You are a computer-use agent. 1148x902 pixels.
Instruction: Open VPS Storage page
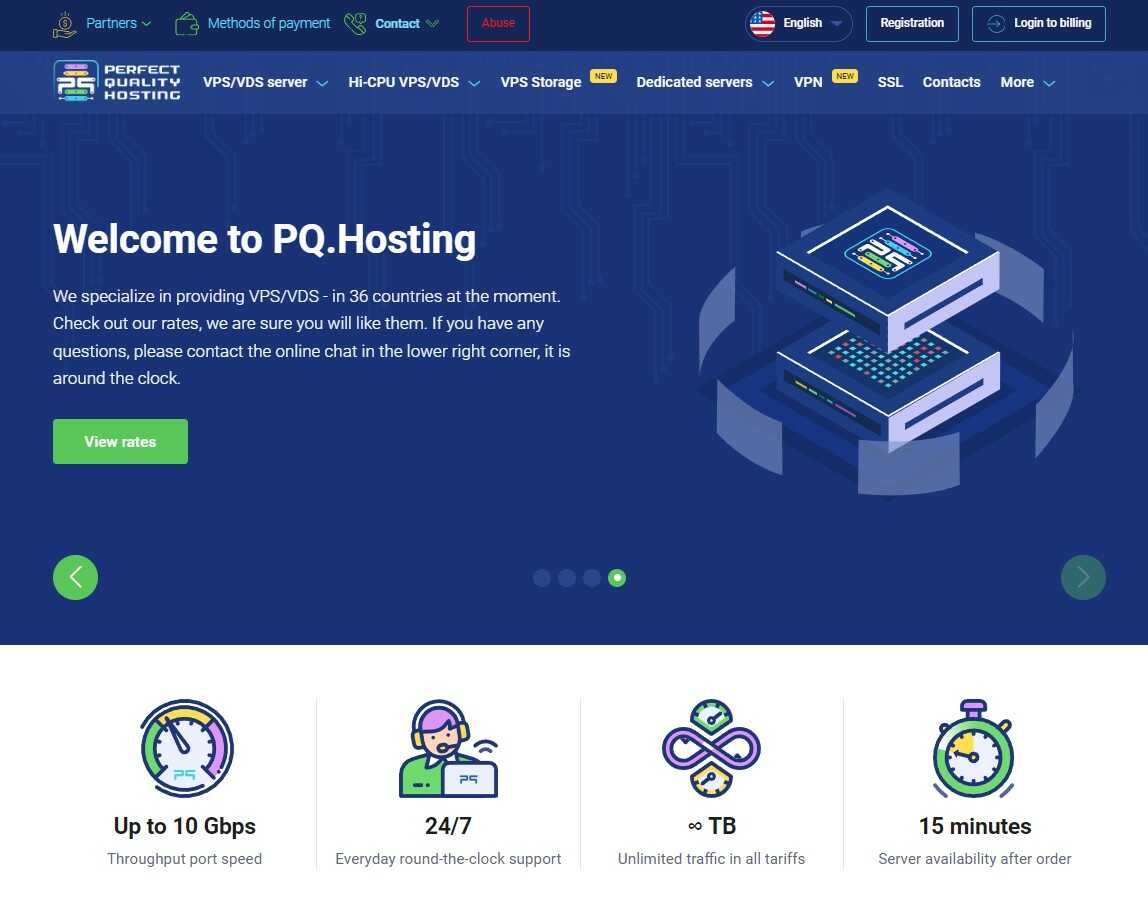(x=541, y=82)
